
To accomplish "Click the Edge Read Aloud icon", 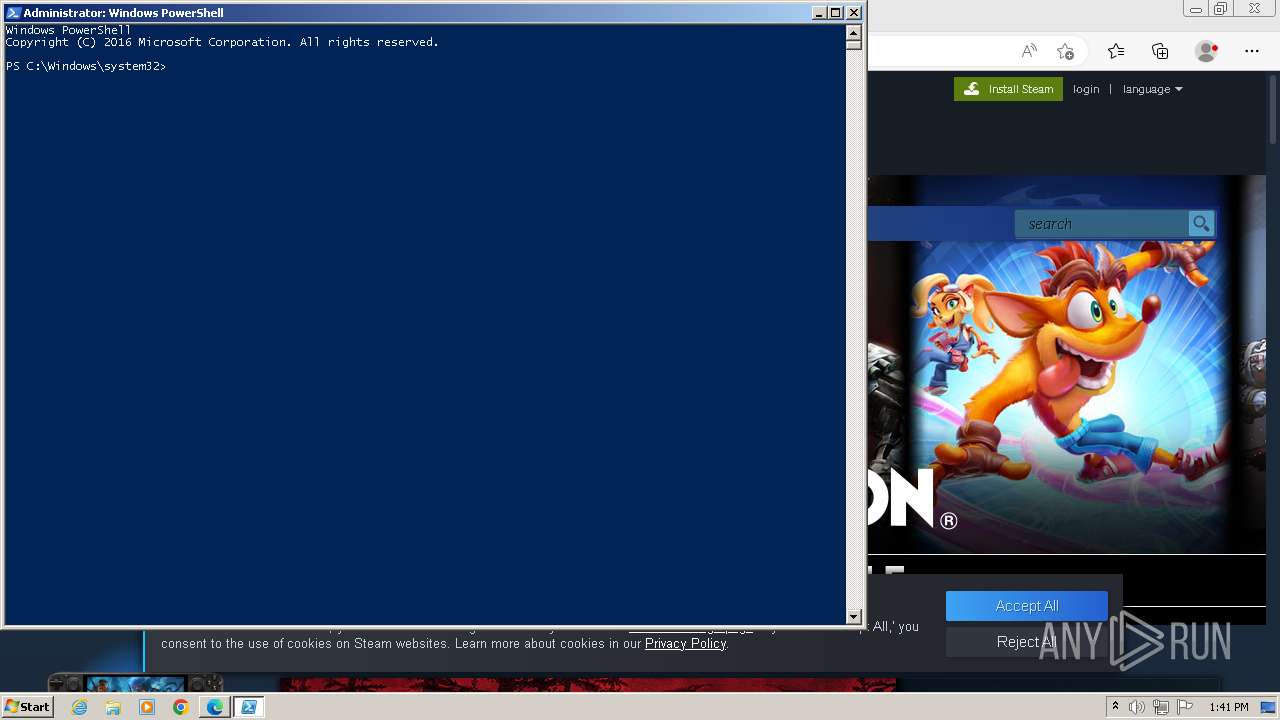I will [1029, 51].
